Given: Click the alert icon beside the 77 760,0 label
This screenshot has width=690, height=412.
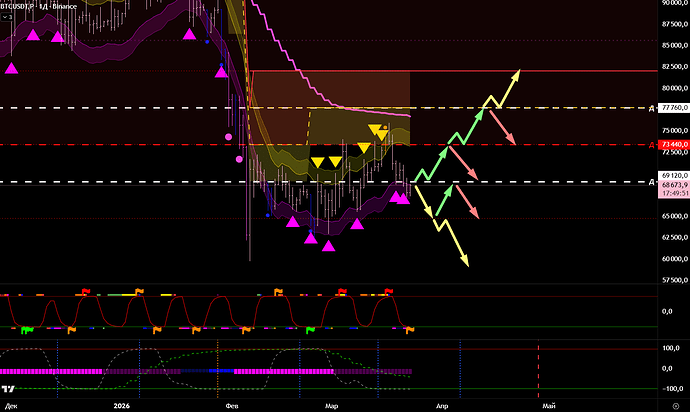Looking at the screenshot, I should [650, 107].
